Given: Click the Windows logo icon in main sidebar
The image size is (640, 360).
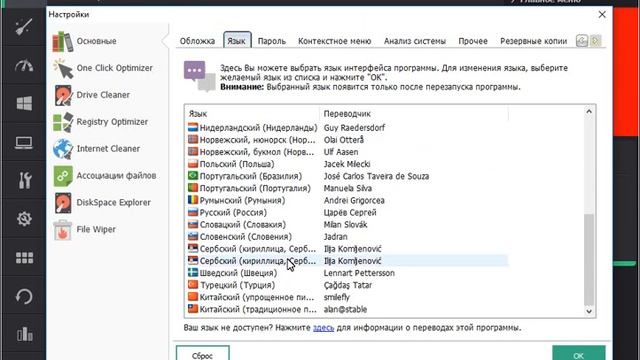Looking at the screenshot, I should point(24,103).
